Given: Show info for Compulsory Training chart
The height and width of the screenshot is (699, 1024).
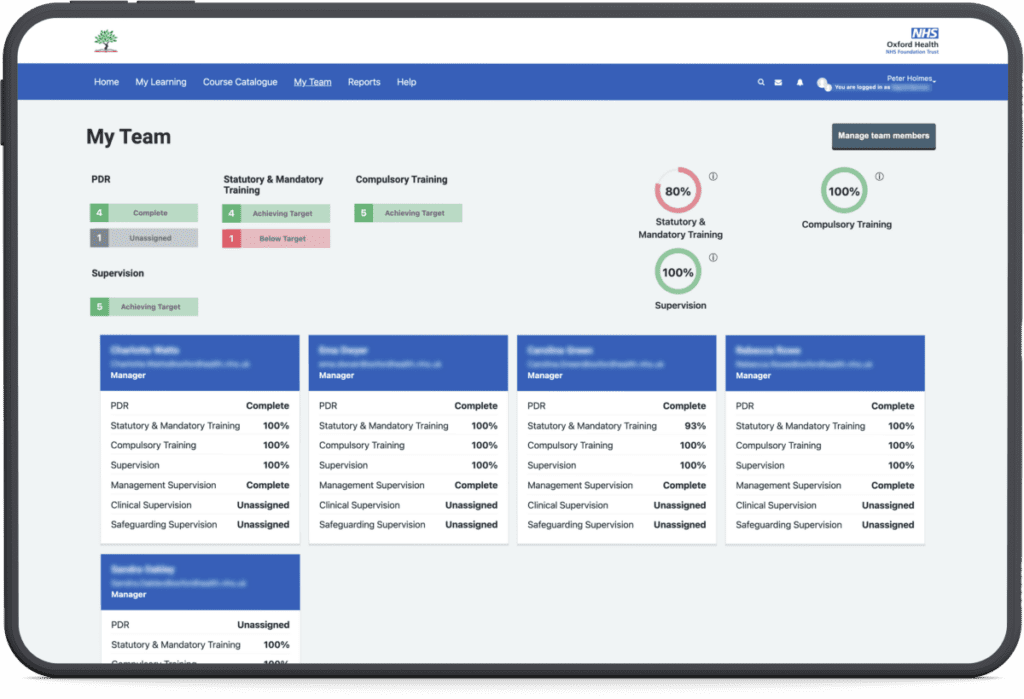Looking at the screenshot, I should point(880,175).
